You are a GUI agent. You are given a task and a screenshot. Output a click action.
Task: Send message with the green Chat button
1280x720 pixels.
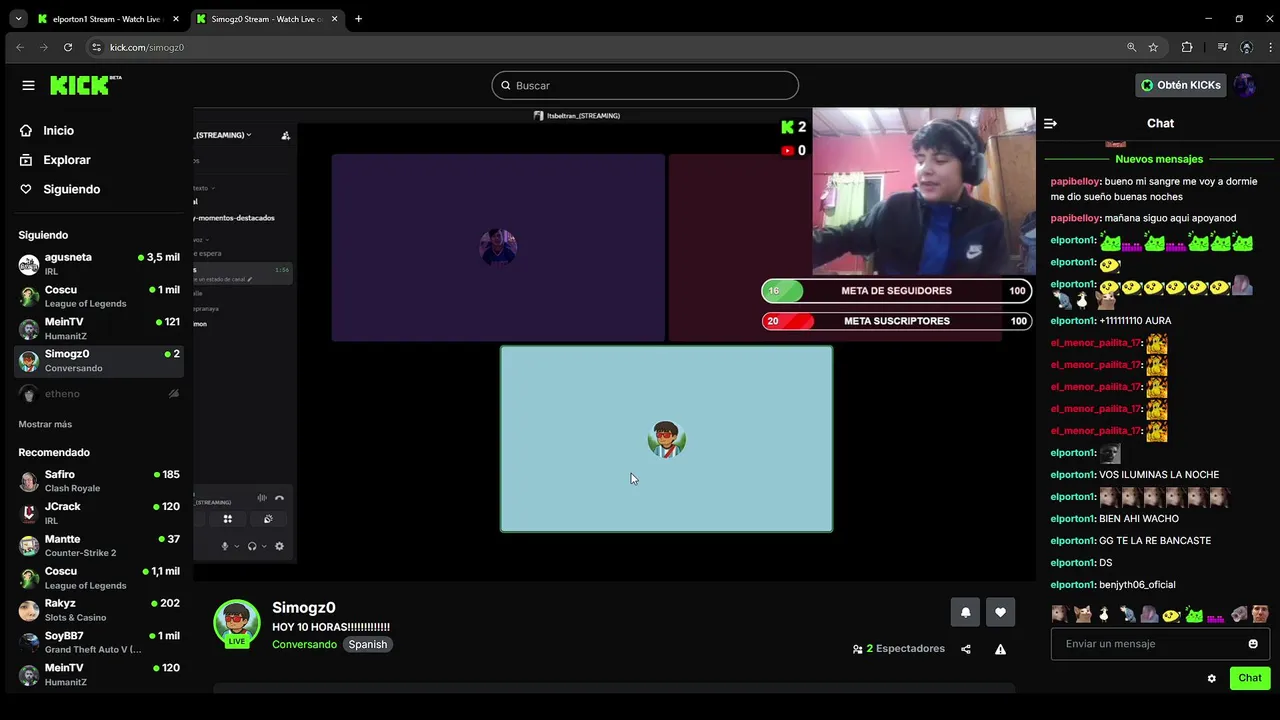[1250, 678]
